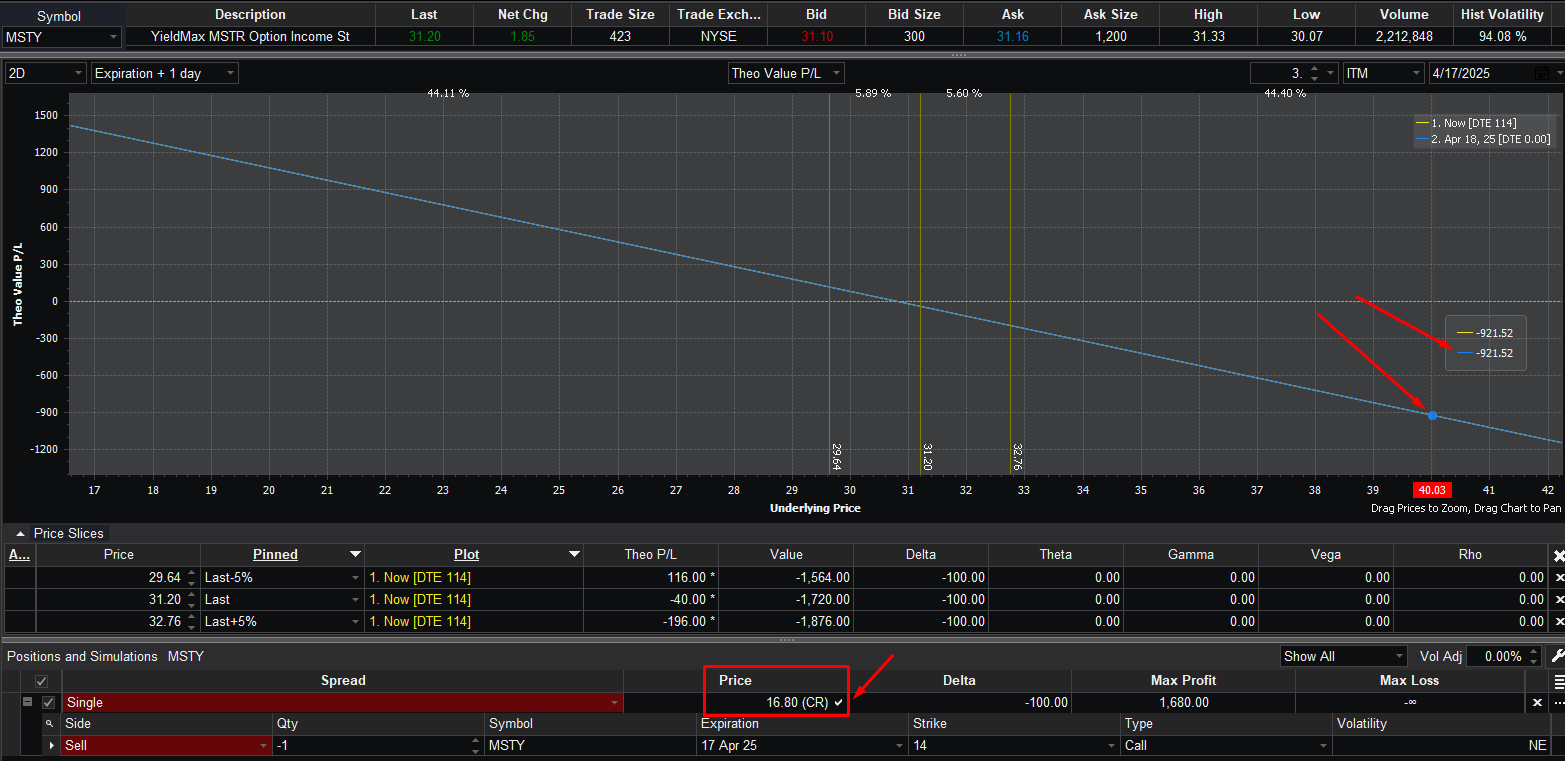Click the blue data point on the P/L line
The height and width of the screenshot is (761, 1565).
pos(1432,415)
